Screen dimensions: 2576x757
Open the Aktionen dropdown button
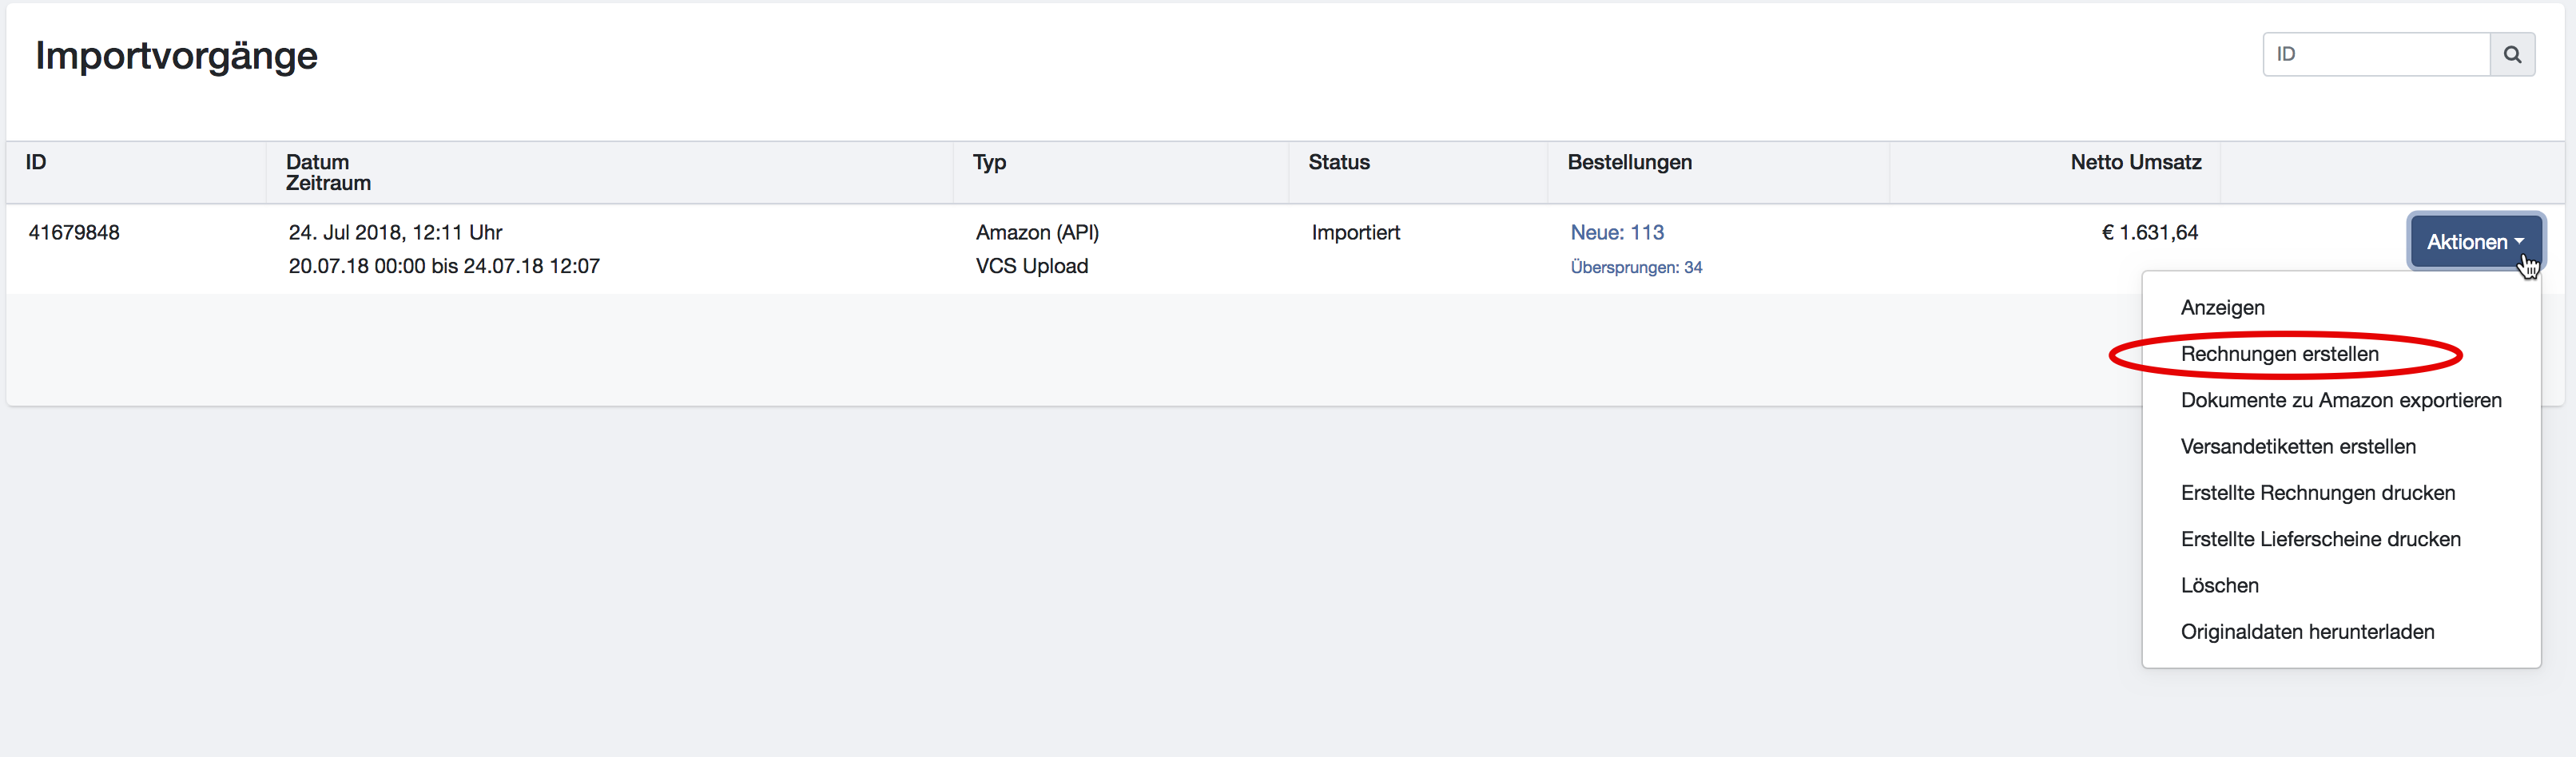(x=2474, y=242)
